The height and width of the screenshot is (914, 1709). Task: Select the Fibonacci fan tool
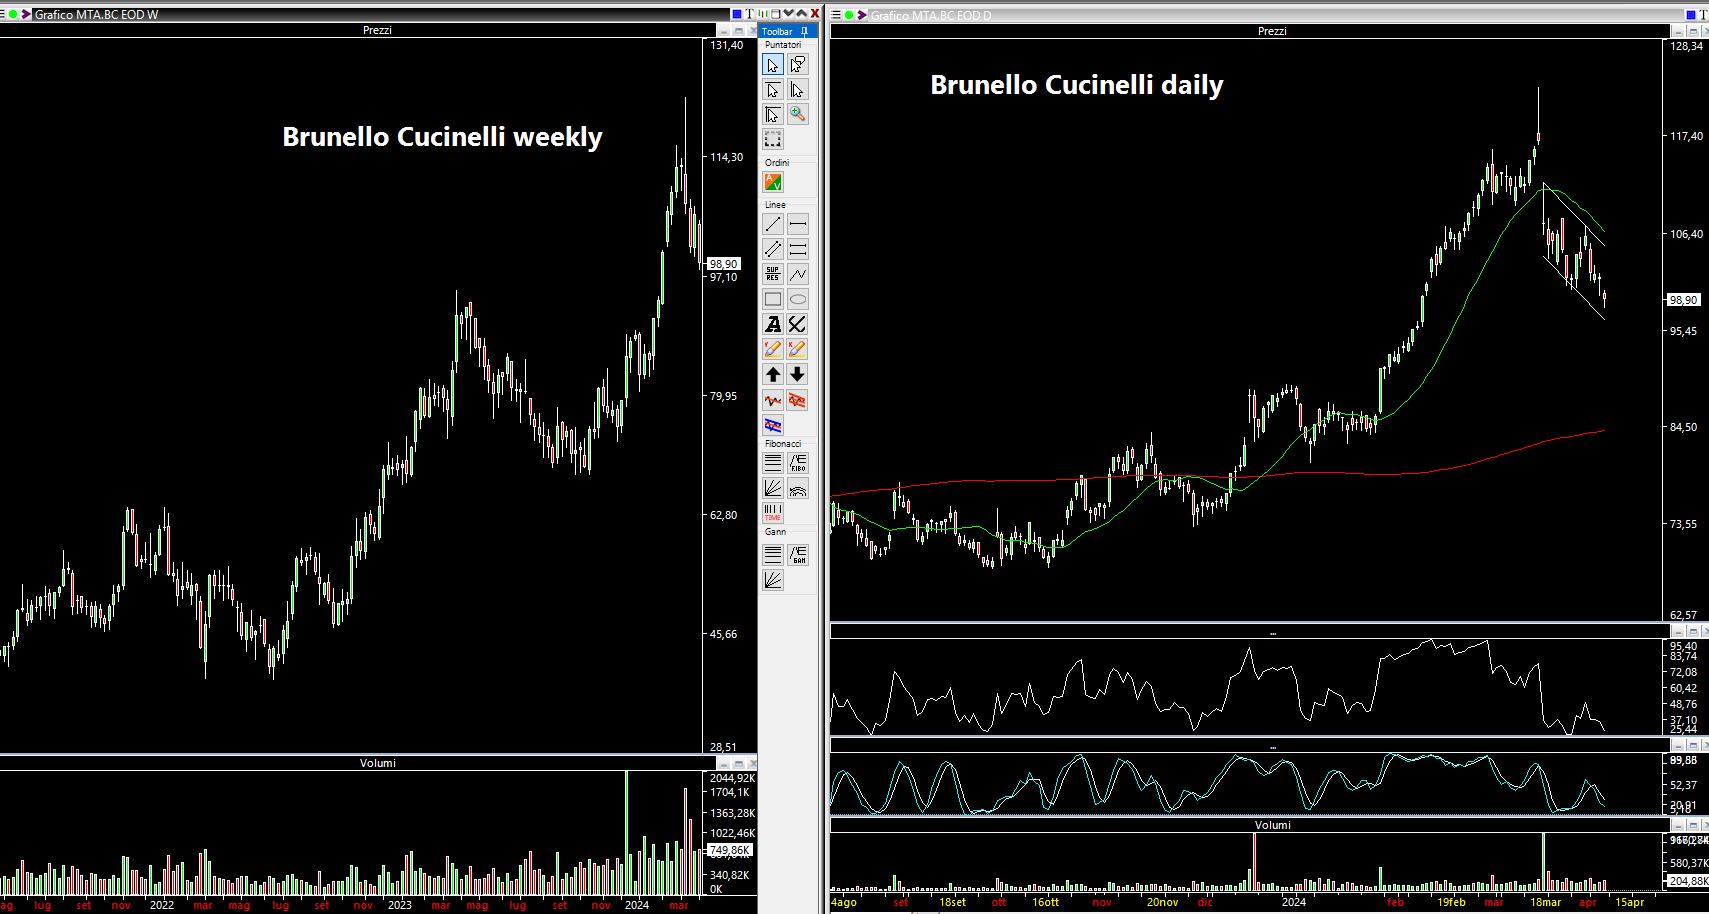click(x=772, y=488)
